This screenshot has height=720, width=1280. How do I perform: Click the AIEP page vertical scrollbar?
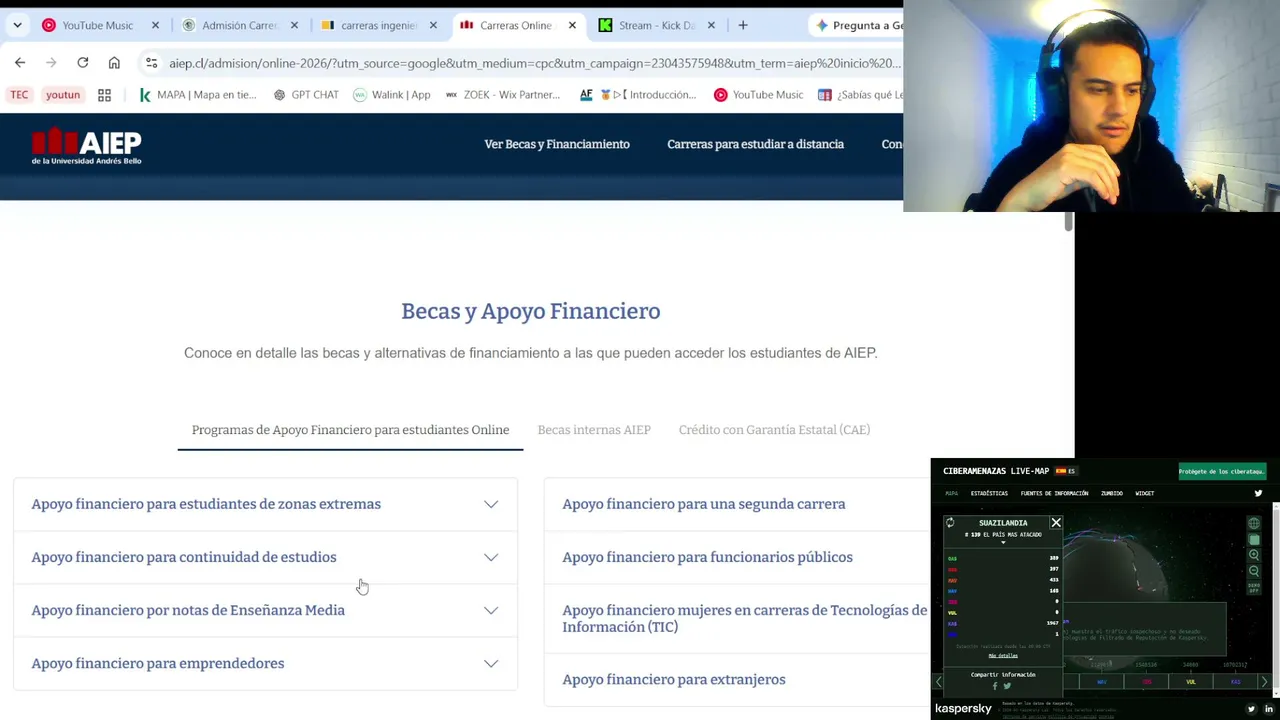[1068, 222]
